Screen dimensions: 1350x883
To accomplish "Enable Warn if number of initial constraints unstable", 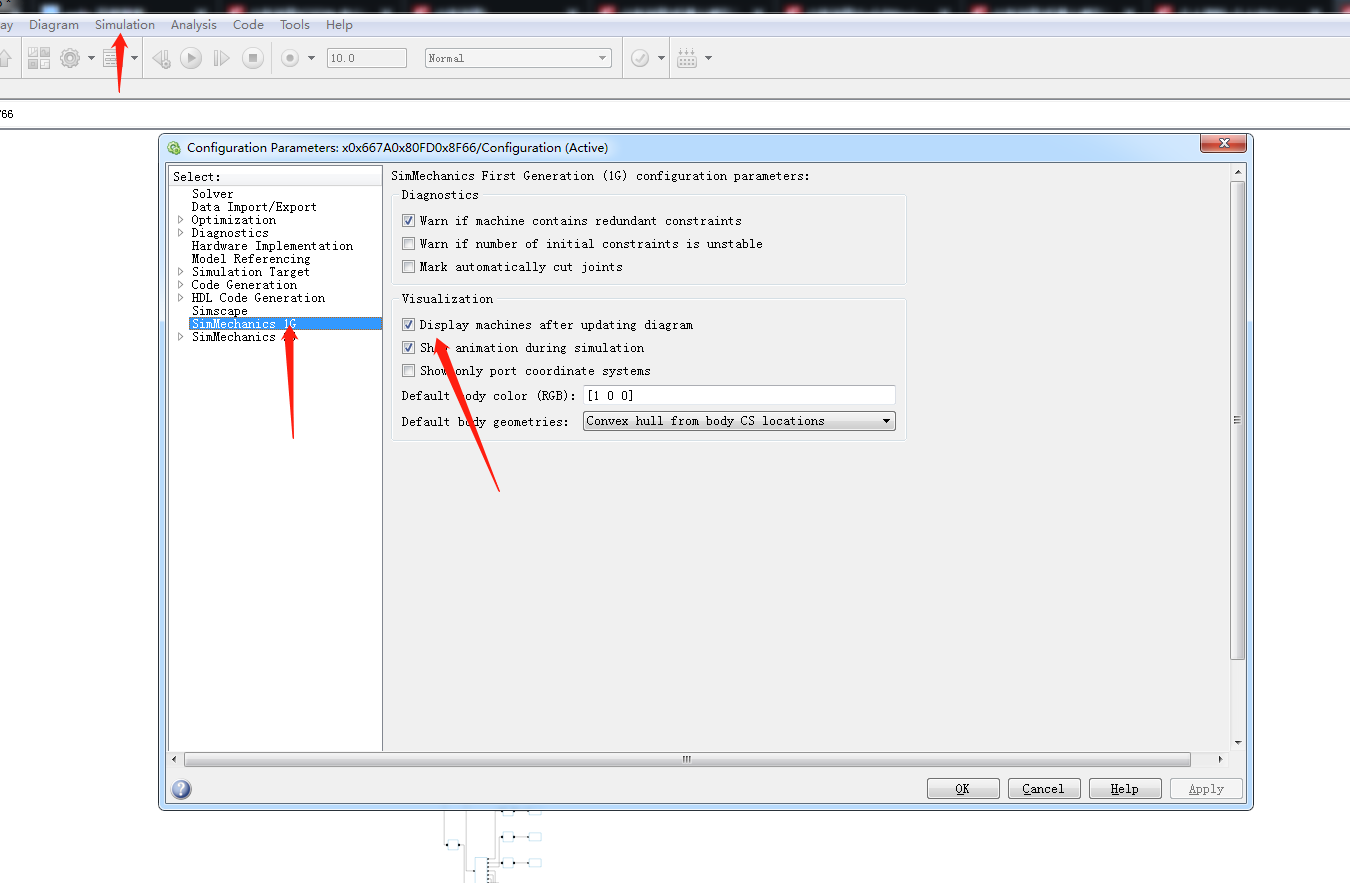I will click(408, 244).
